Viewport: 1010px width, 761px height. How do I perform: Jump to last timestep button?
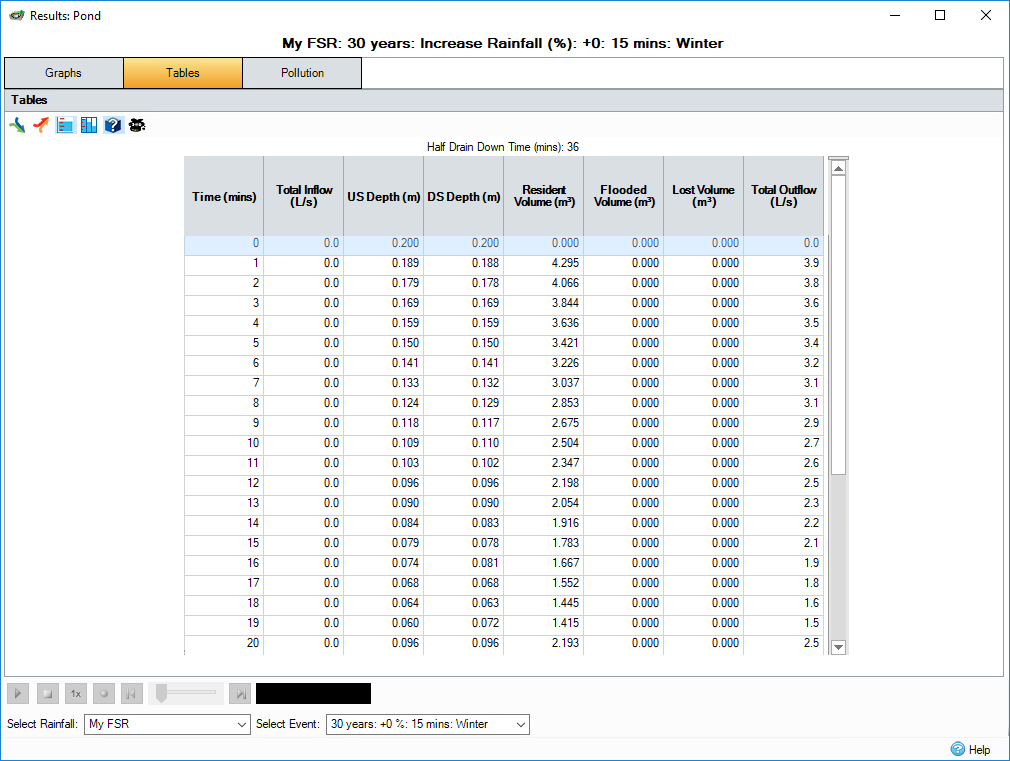coord(240,694)
